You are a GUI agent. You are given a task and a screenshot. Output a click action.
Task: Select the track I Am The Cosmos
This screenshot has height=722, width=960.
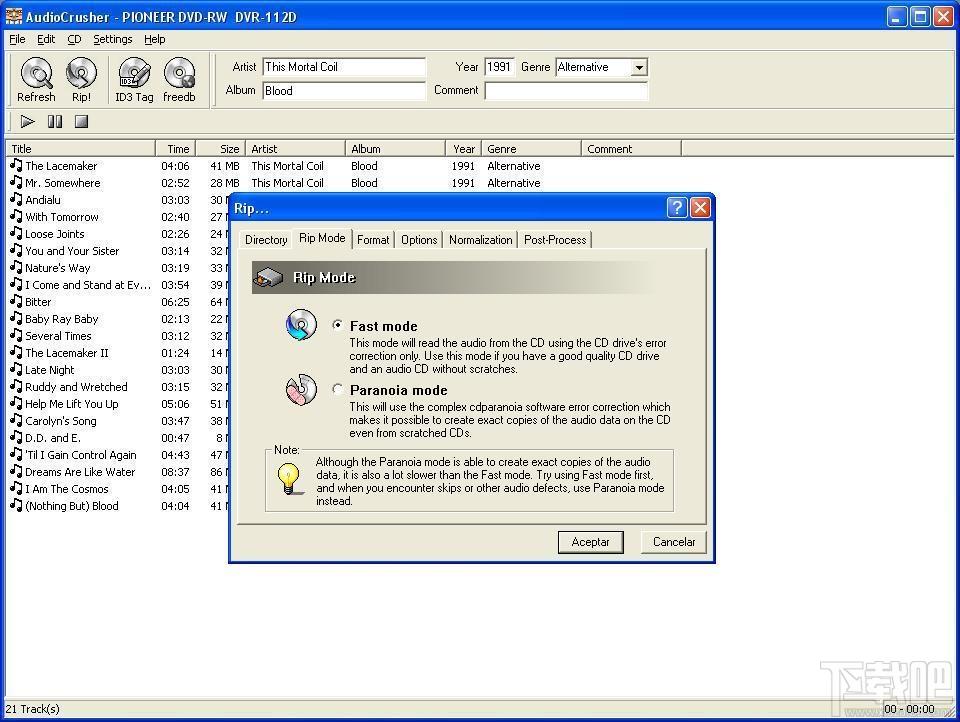67,489
